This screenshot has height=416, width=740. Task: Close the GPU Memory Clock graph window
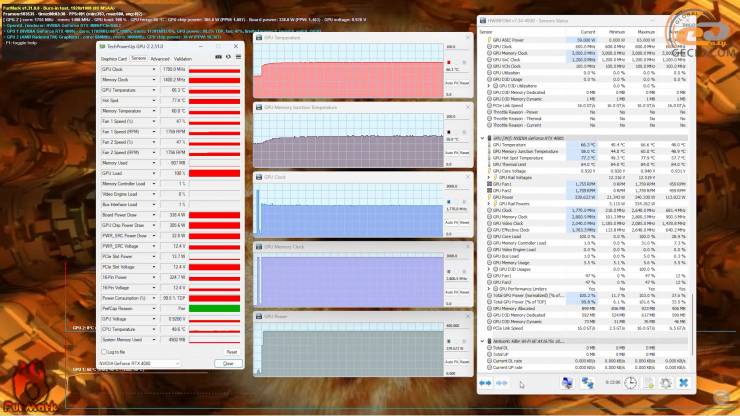click(x=468, y=246)
